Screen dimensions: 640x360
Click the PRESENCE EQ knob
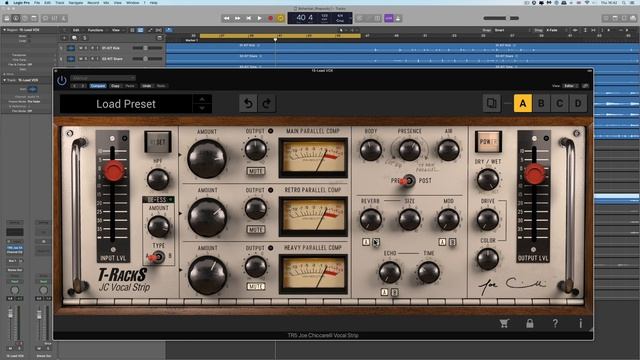click(409, 150)
